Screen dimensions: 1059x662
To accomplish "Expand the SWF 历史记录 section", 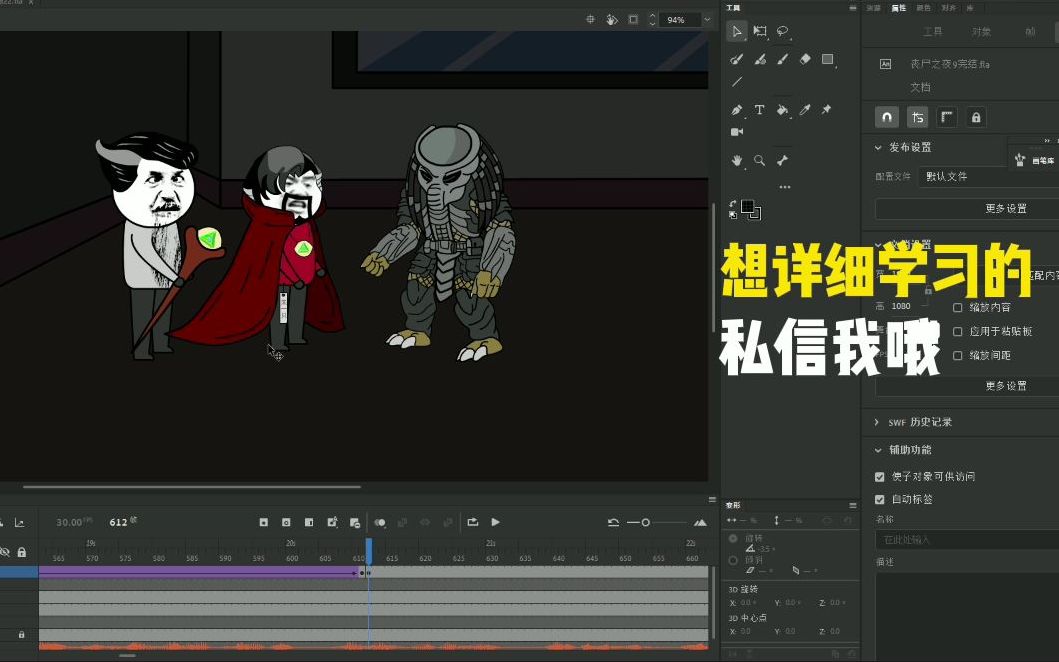I will point(877,422).
